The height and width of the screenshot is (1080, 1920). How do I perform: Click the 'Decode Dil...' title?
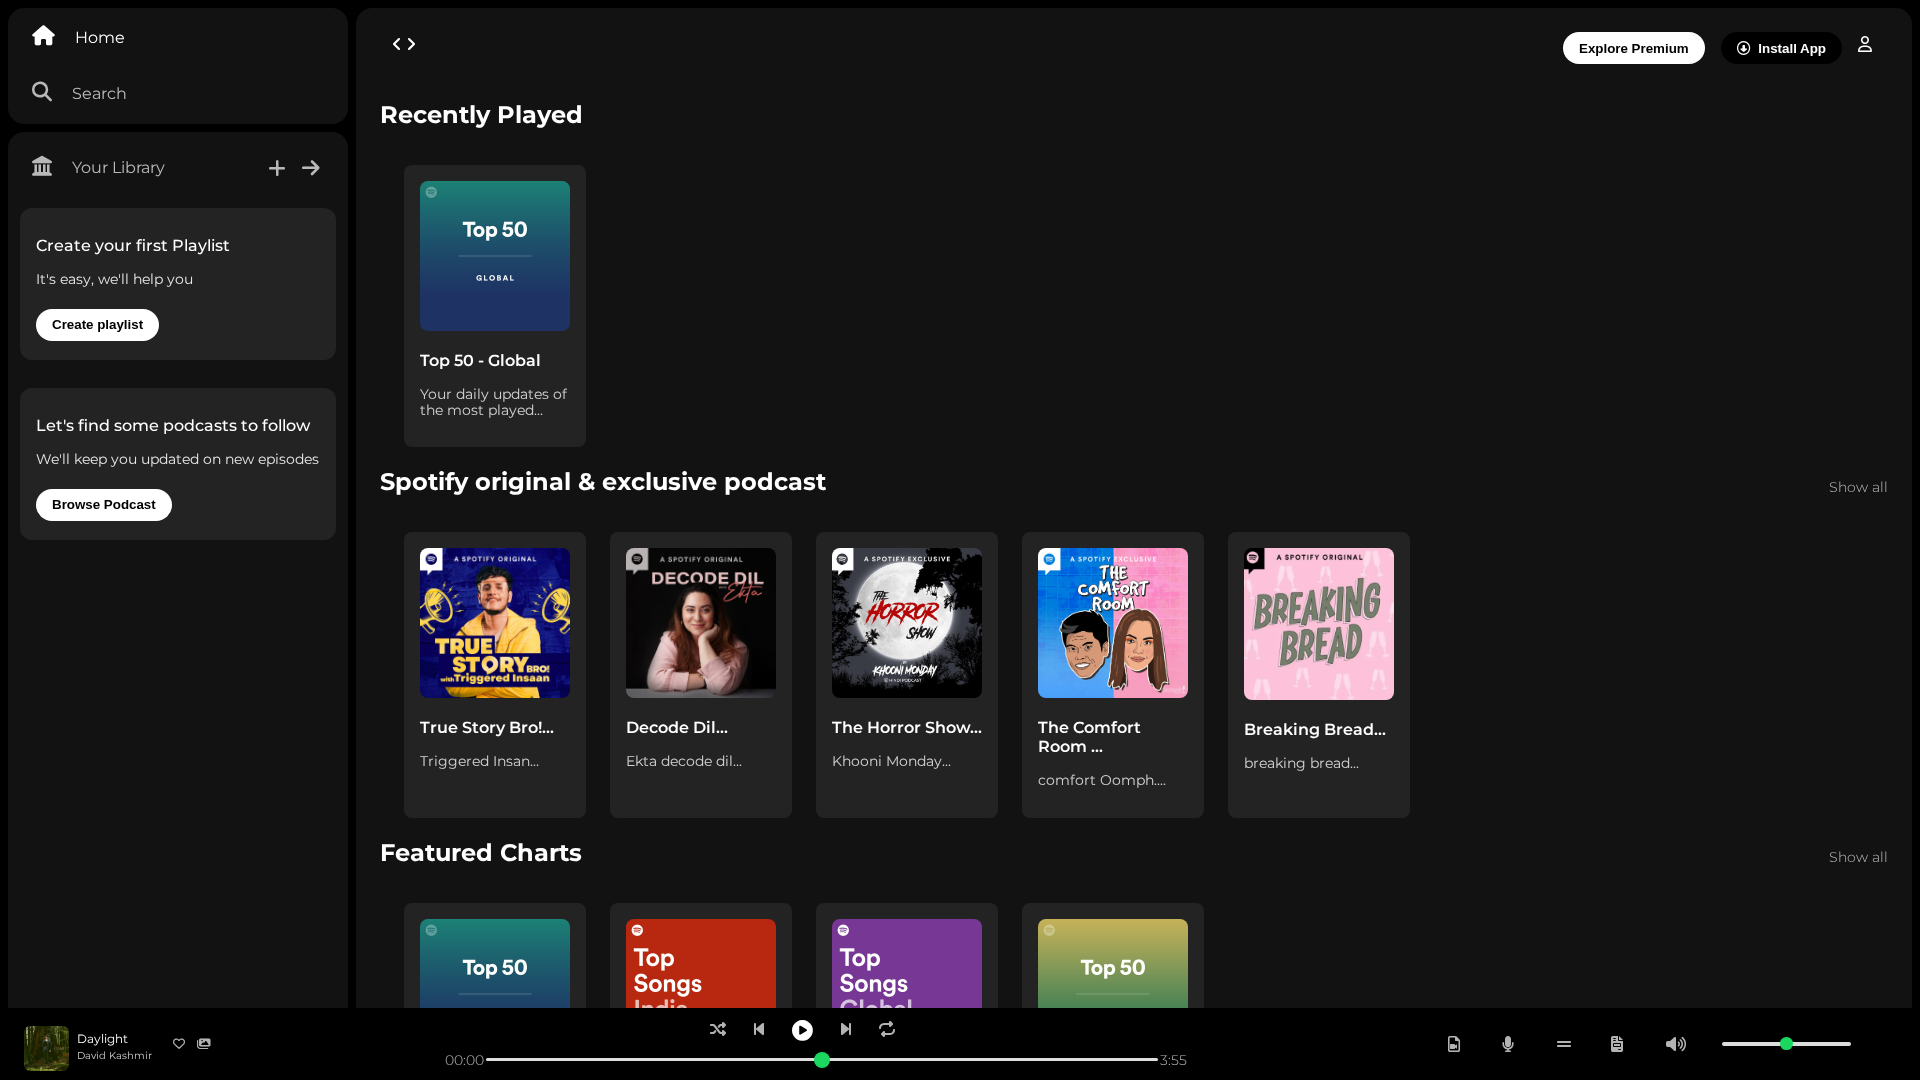point(677,728)
